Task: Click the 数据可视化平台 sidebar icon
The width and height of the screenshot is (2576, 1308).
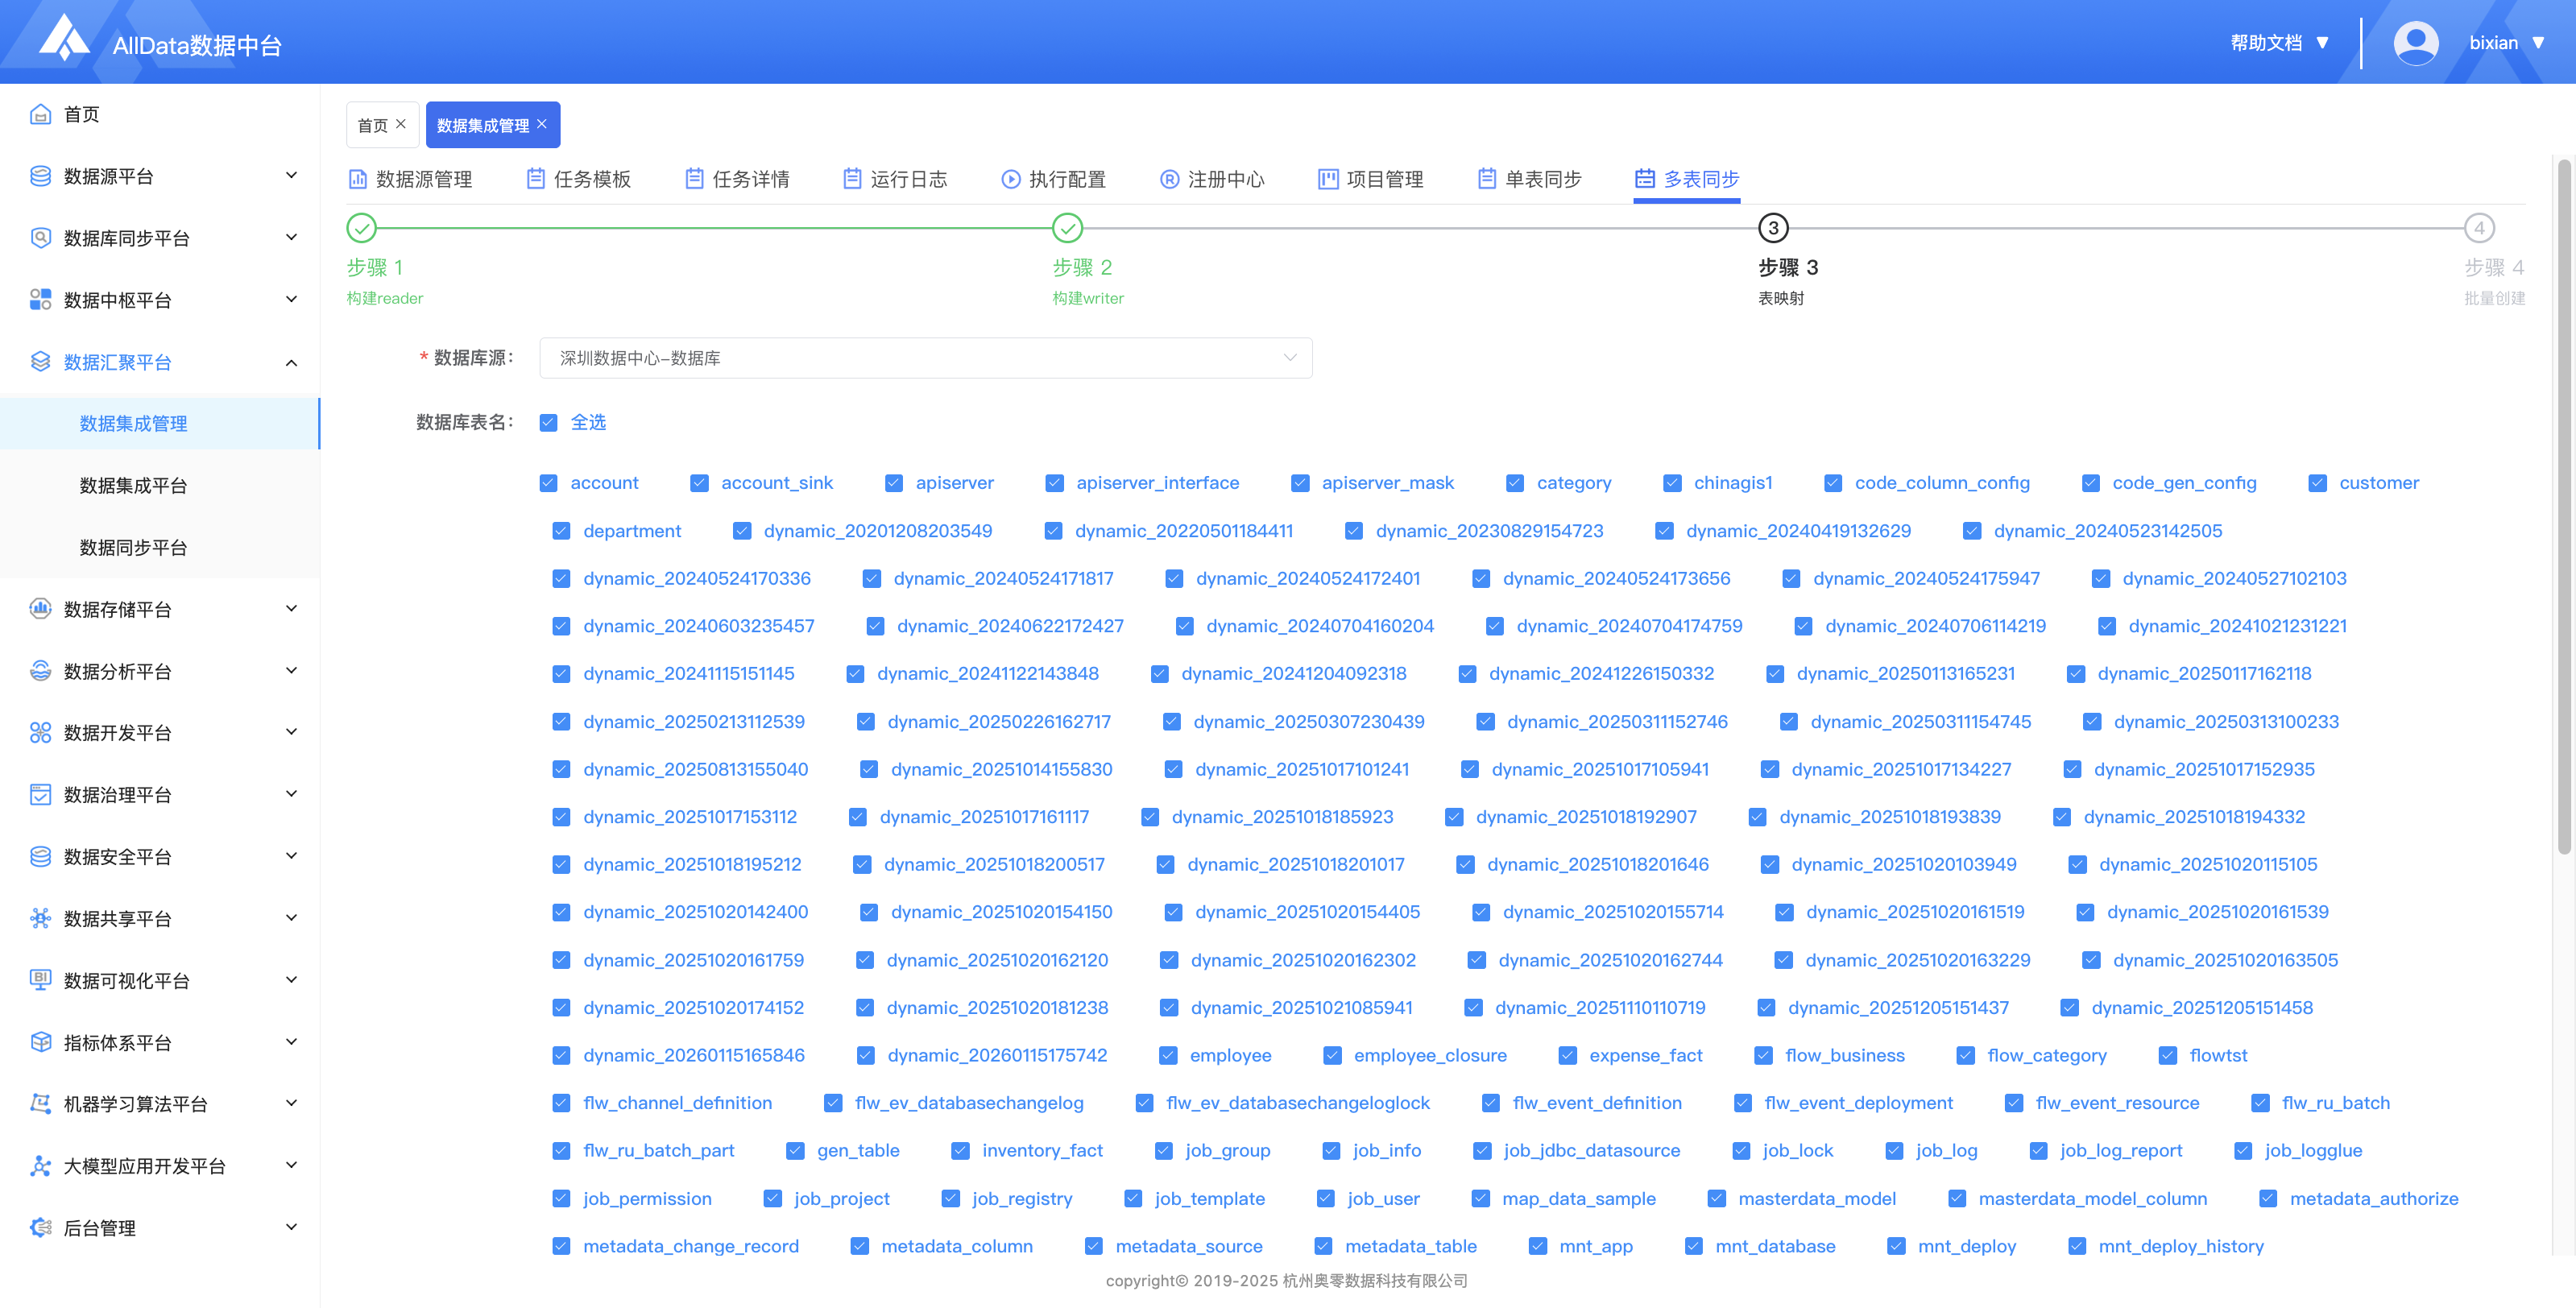Action: [40, 980]
